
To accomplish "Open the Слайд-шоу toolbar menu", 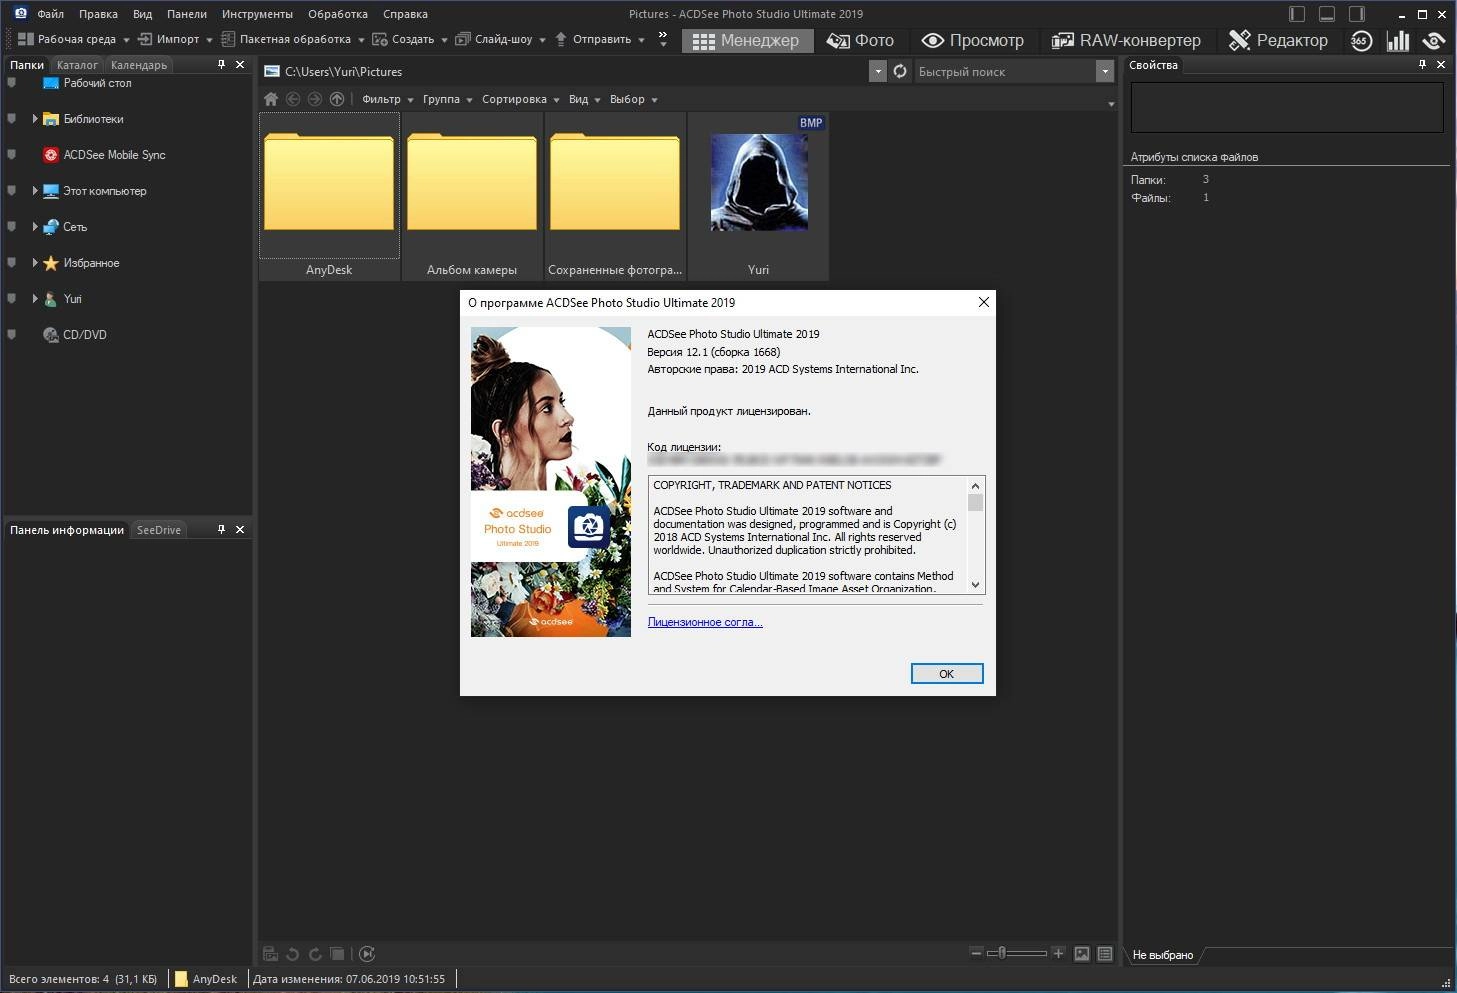I will 501,39.
